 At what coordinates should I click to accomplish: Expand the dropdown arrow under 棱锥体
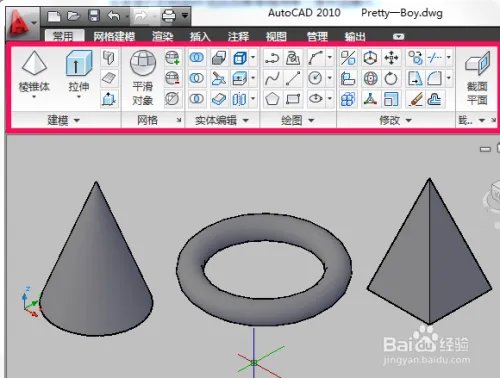[34, 97]
